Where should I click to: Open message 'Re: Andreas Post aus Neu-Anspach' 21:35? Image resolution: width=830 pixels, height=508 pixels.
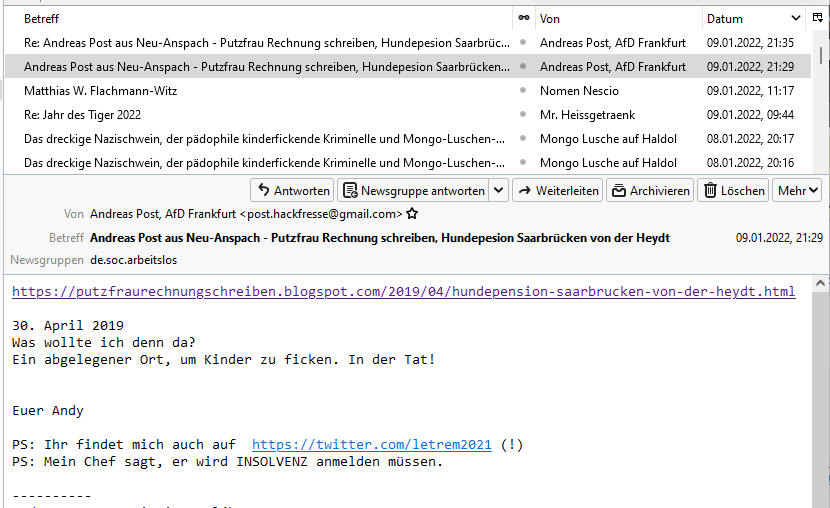pyautogui.click(x=267, y=43)
